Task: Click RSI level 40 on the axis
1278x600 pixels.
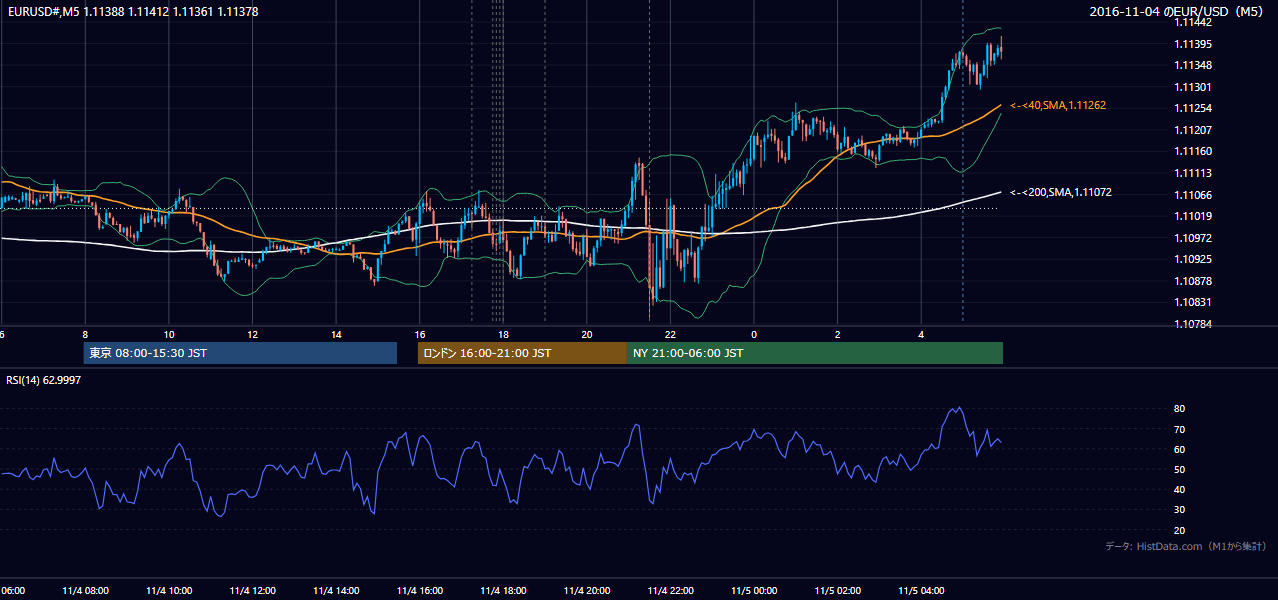Action: click(x=1179, y=489)
